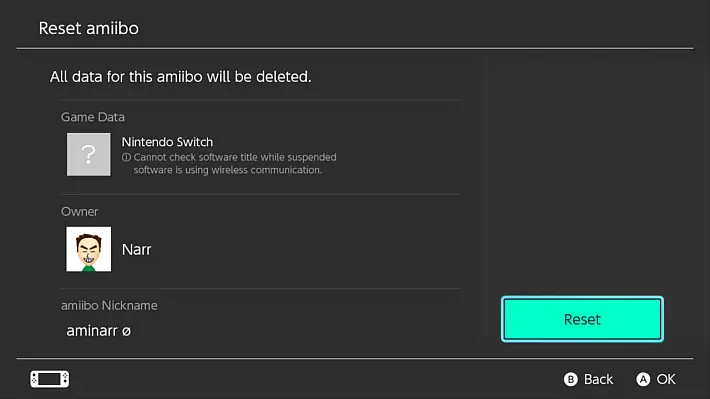Click the Nintendo Switch game data title
Viewport: 710px width, 399px height.
[x=167, y=142]
